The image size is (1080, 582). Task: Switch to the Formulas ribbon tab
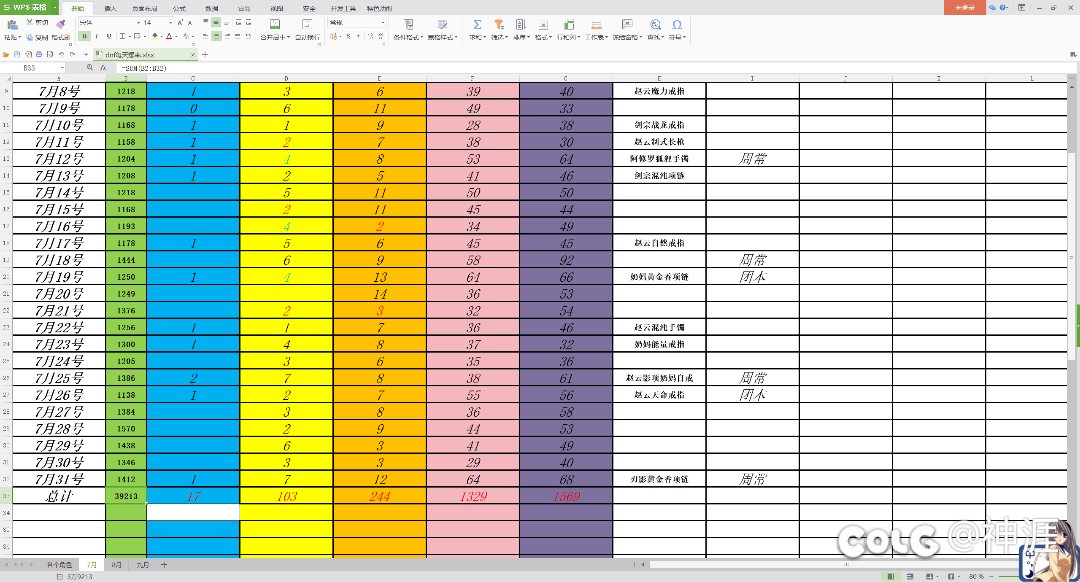(x=179, y=8)
